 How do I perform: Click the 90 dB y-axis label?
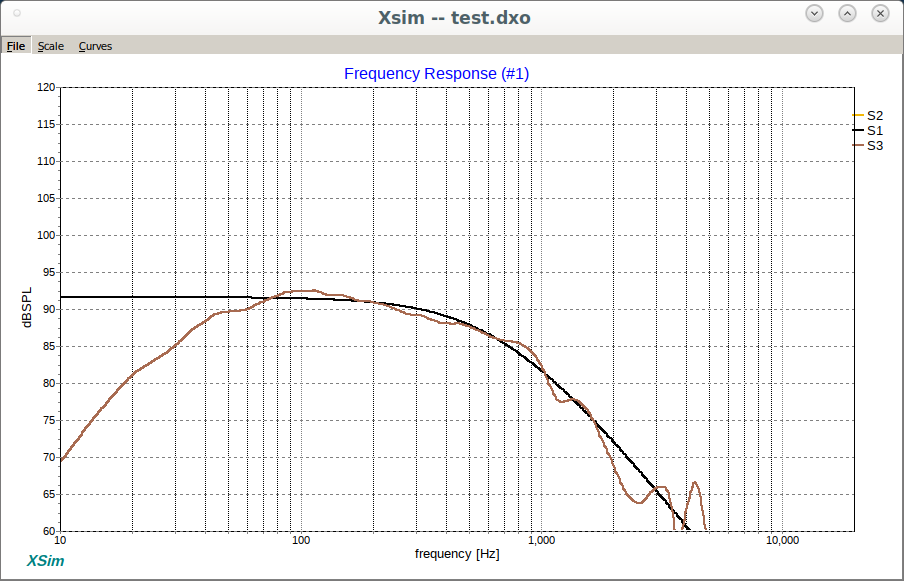tap(48, 310)
